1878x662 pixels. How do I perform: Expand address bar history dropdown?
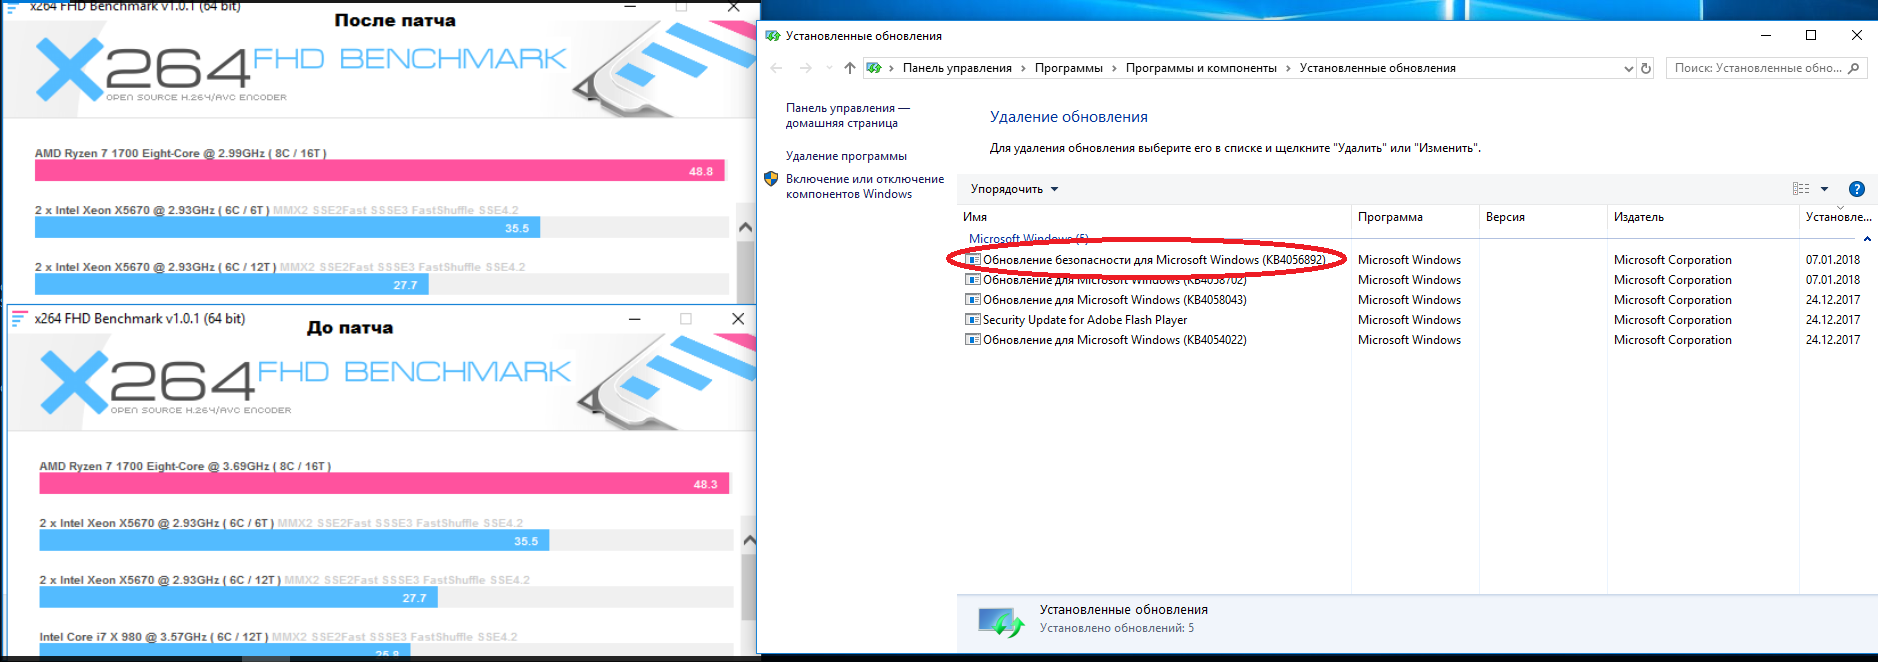pos(1629,68)
